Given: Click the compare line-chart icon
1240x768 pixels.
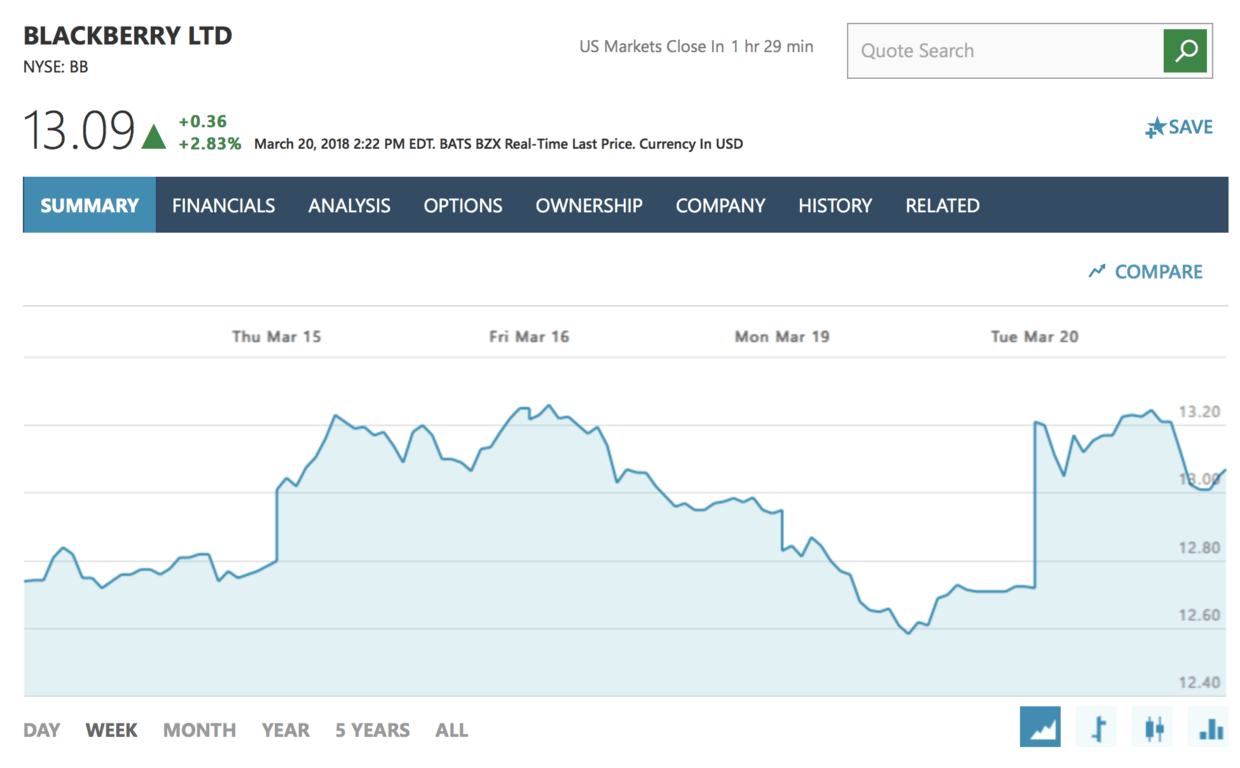Looking at the screenshot, I should pyautogui.click(x=1097, y=271).
